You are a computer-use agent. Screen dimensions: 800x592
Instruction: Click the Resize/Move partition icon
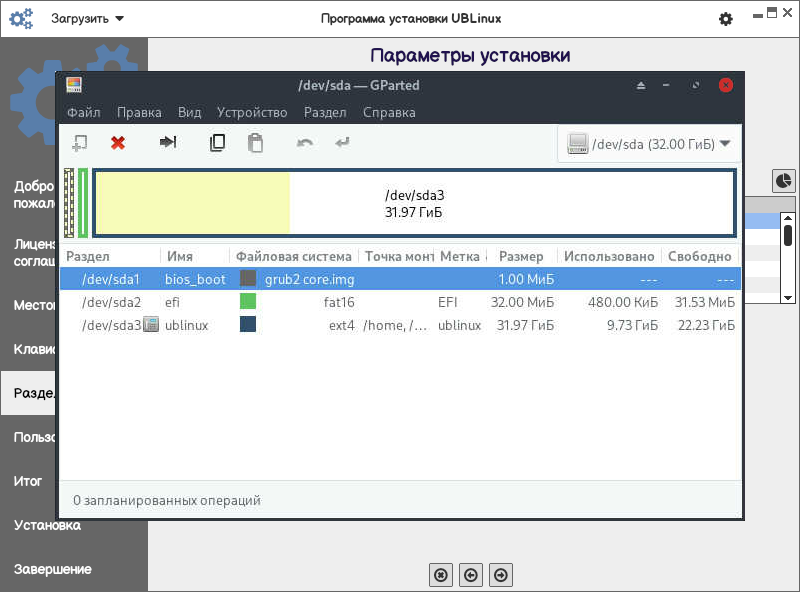(168, 142)
